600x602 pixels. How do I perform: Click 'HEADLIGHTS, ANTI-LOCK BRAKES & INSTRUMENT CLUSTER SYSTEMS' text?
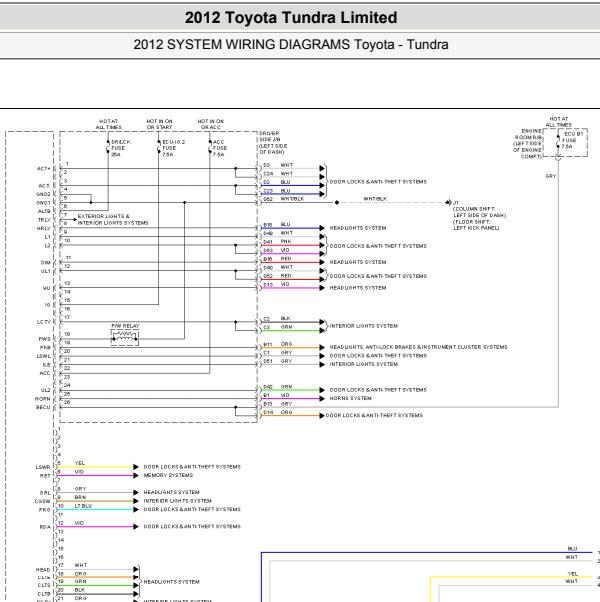[418, 347]
